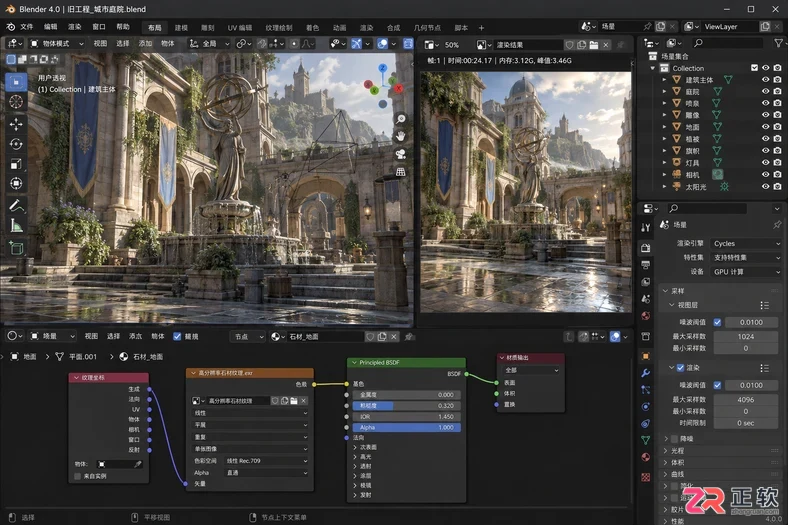
Task: Expand the 地面 collection in outliner
Action: point(664,127)
